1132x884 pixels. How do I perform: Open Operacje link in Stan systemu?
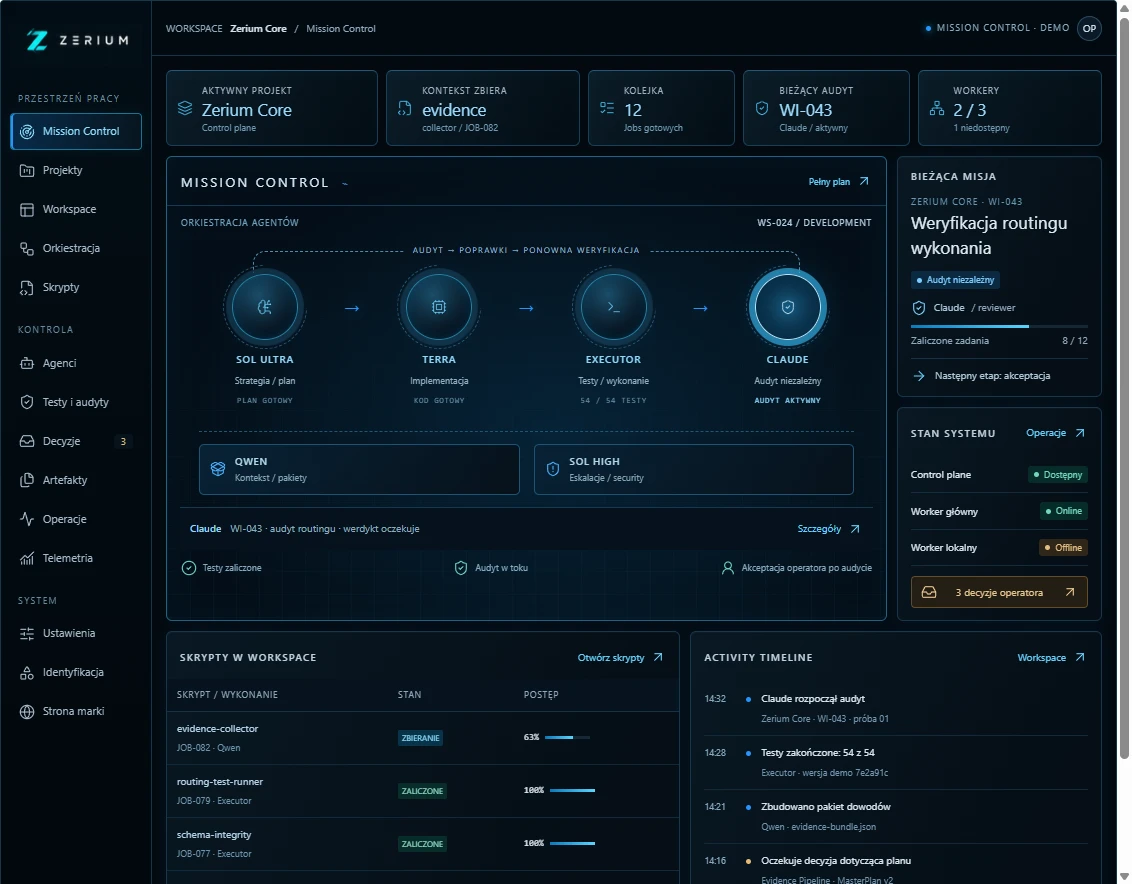(1055, 433)
